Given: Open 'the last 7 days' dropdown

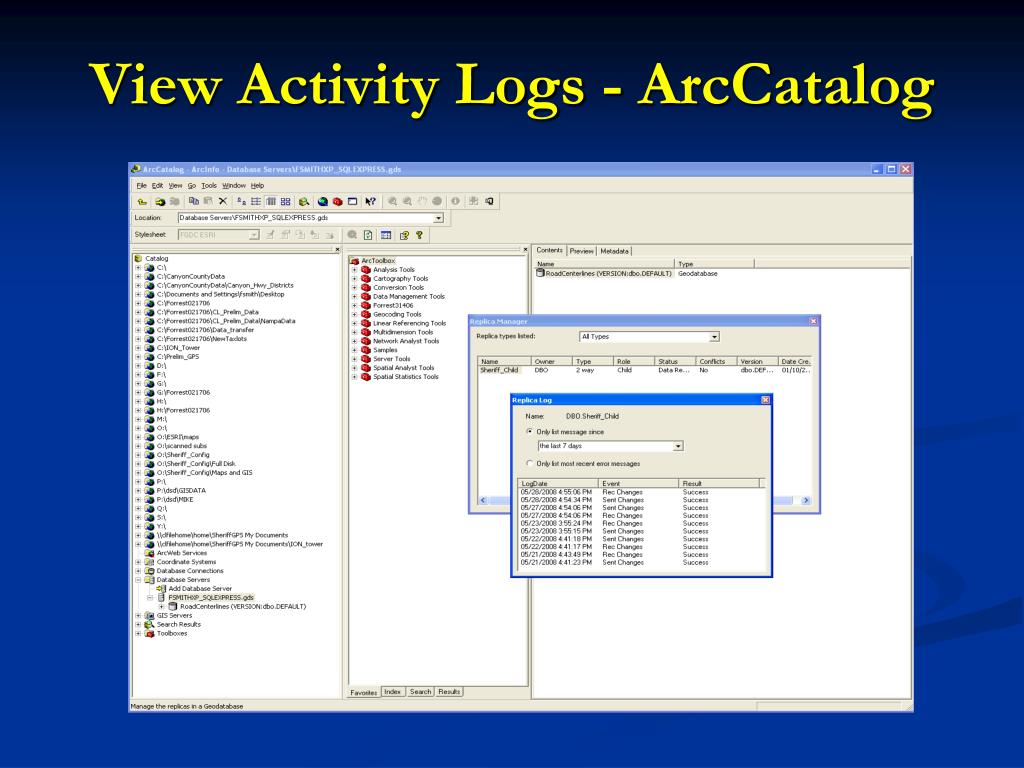Looking at the screenshot, I should (678, 446).
